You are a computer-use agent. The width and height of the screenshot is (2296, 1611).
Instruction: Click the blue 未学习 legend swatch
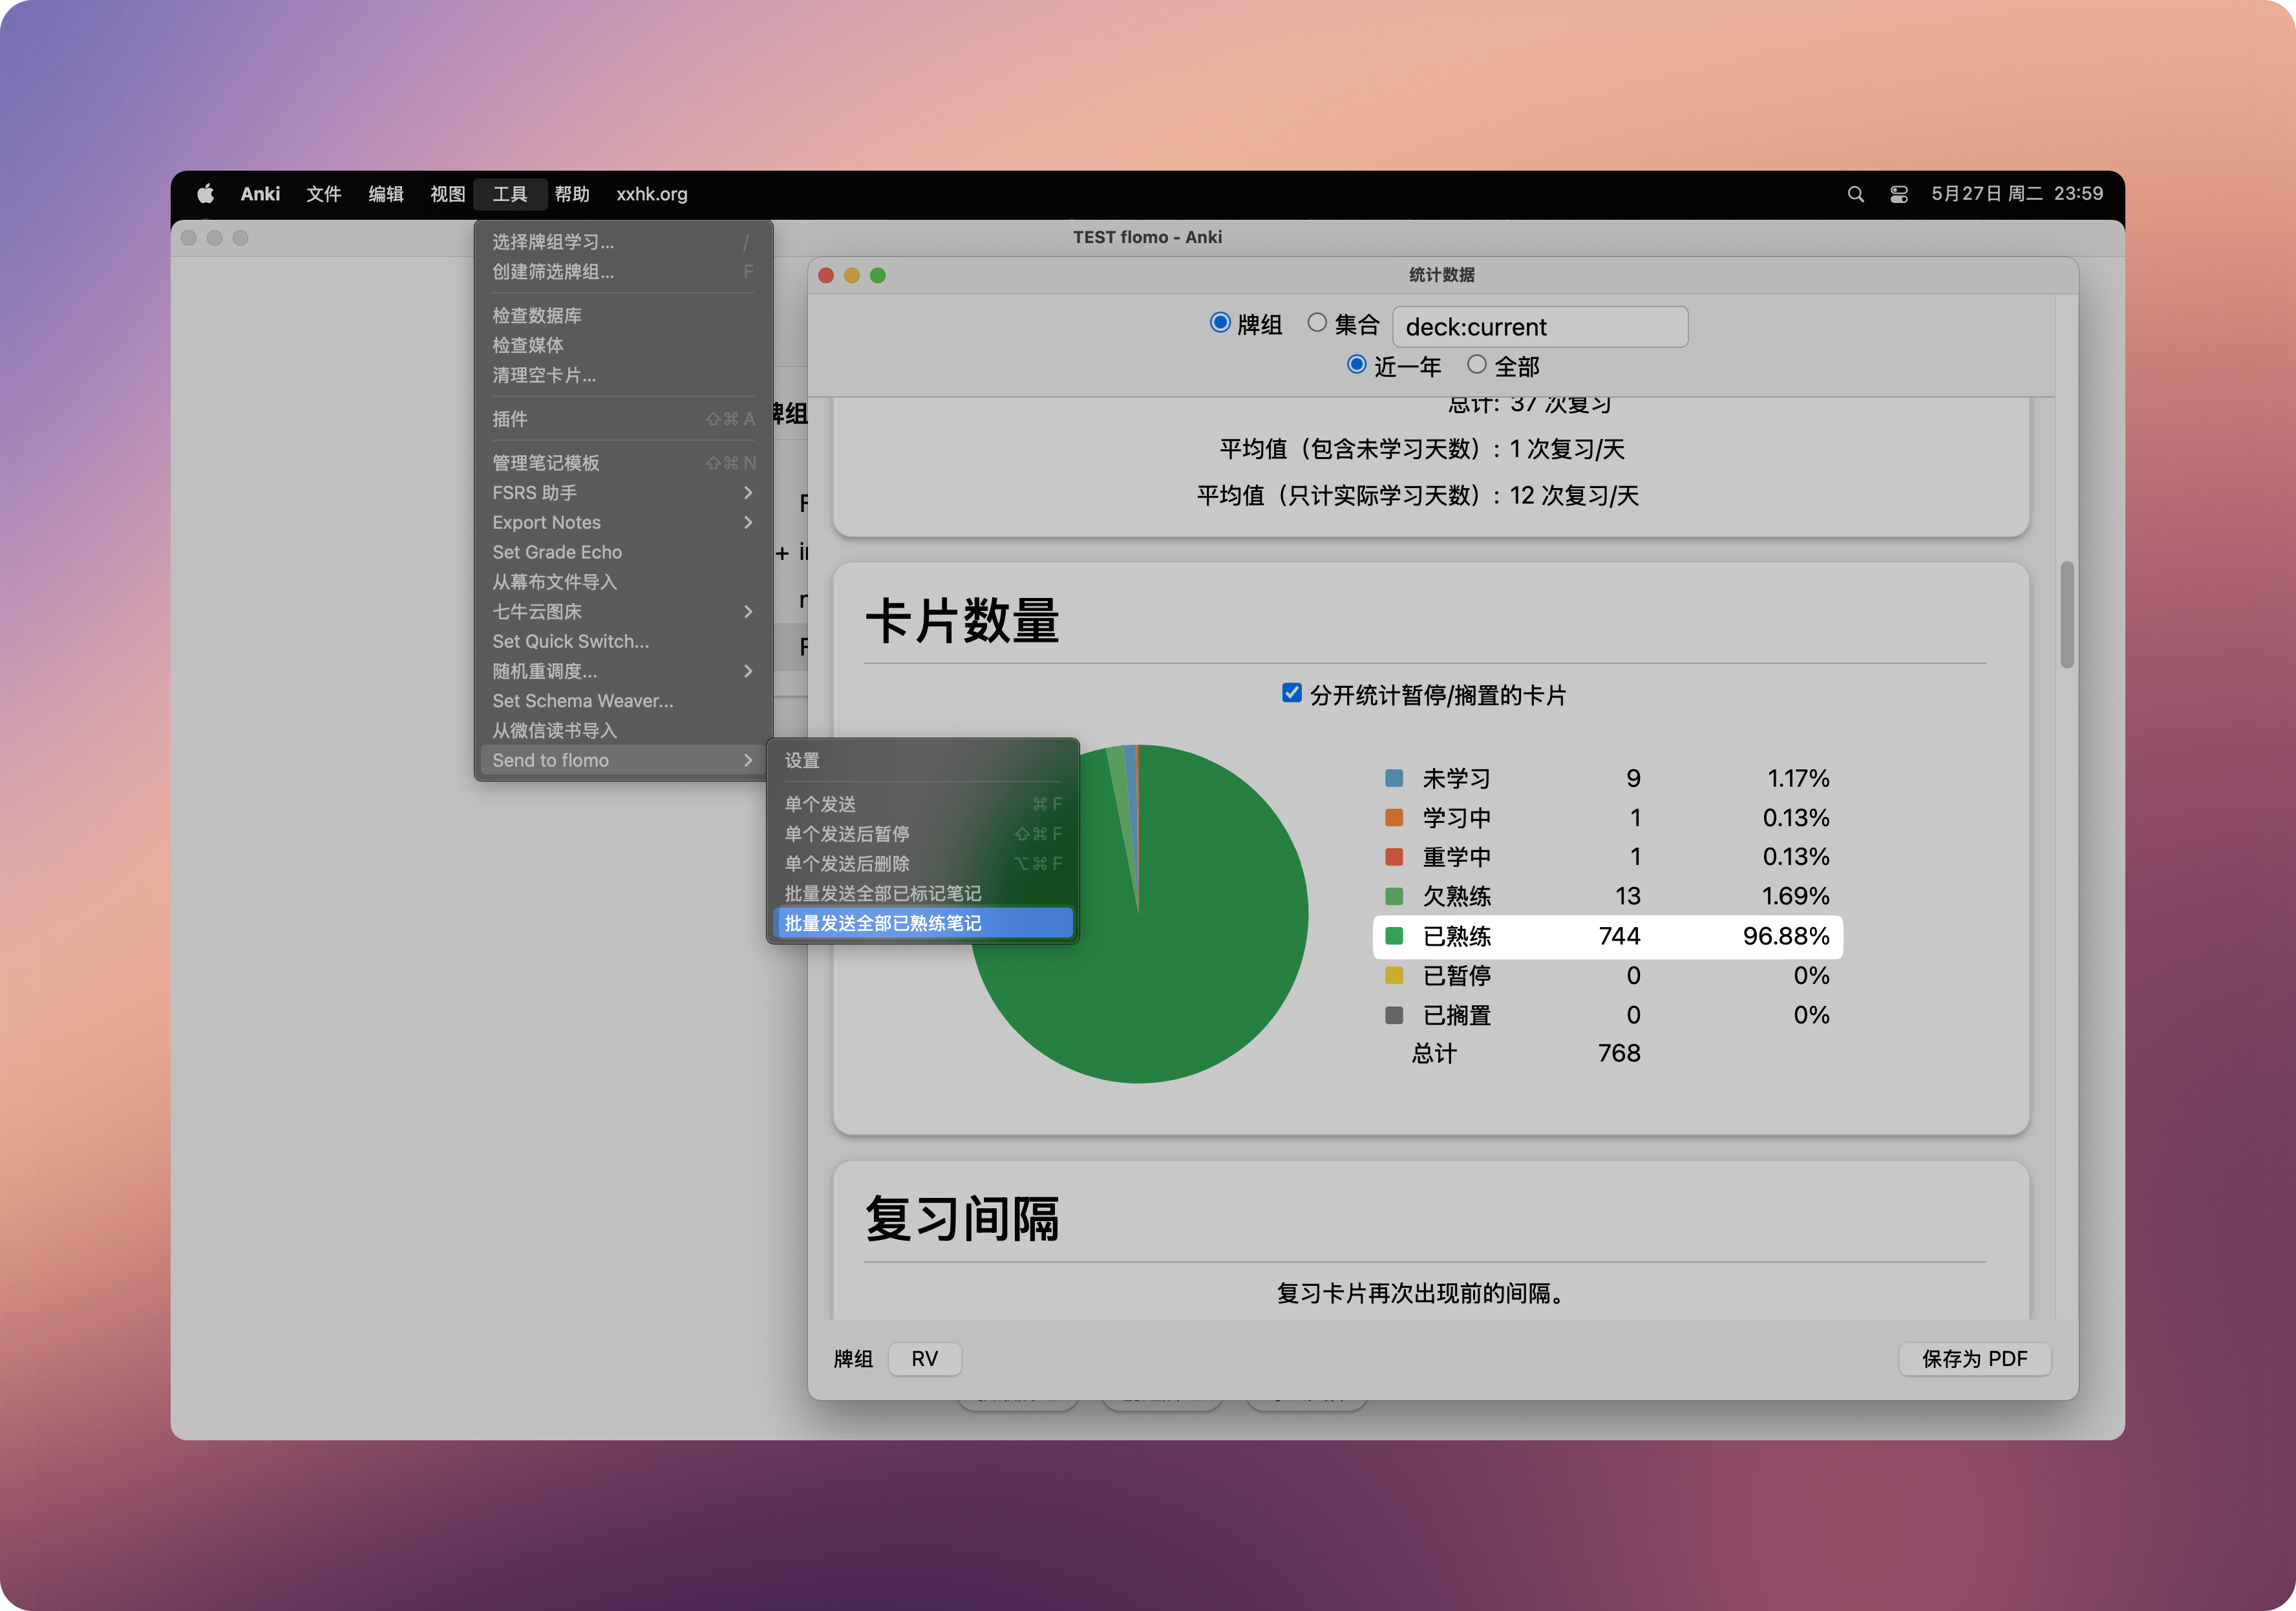[1393, 778]
